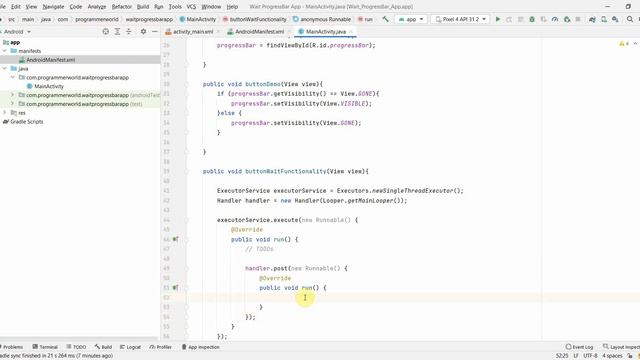Expand the res folder
The height and width of the screenshot is (360, 640).
[5, 113]
